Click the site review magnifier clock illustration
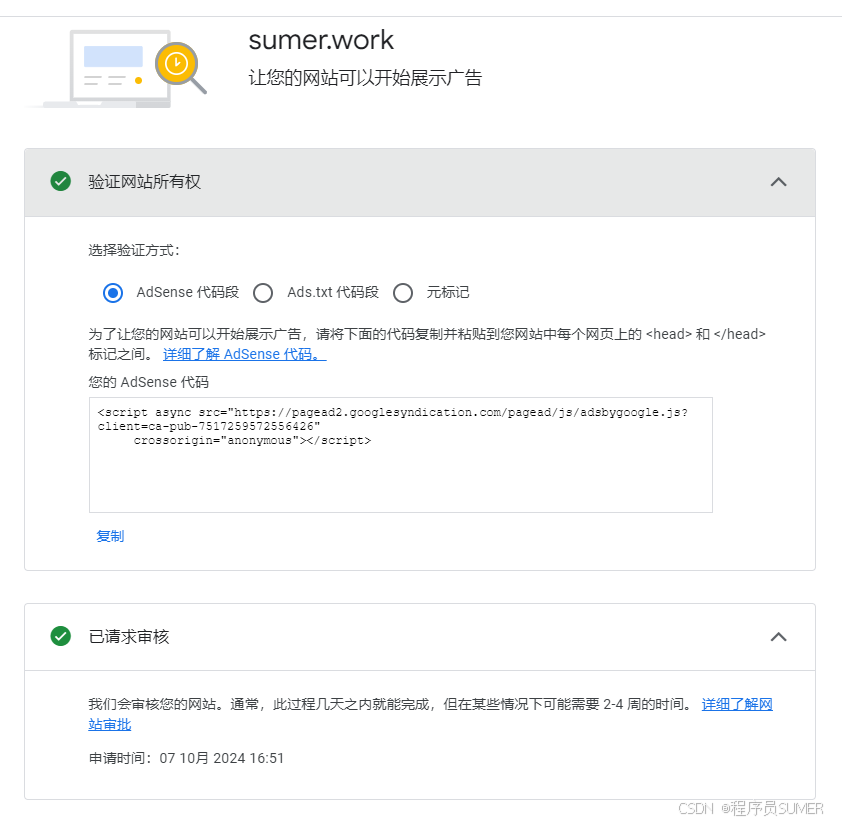Viewport: 842px width, 824px height. pyautogui.click(x=180, y=67)
